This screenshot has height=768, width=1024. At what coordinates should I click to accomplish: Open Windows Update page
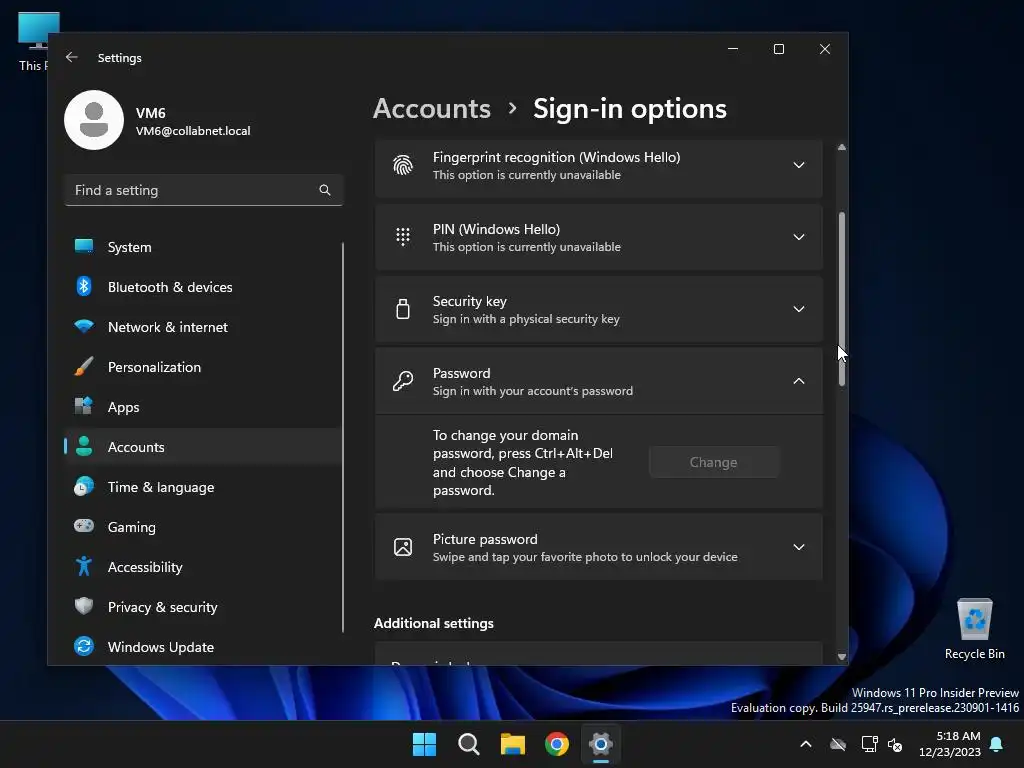[x=203, y=647]
